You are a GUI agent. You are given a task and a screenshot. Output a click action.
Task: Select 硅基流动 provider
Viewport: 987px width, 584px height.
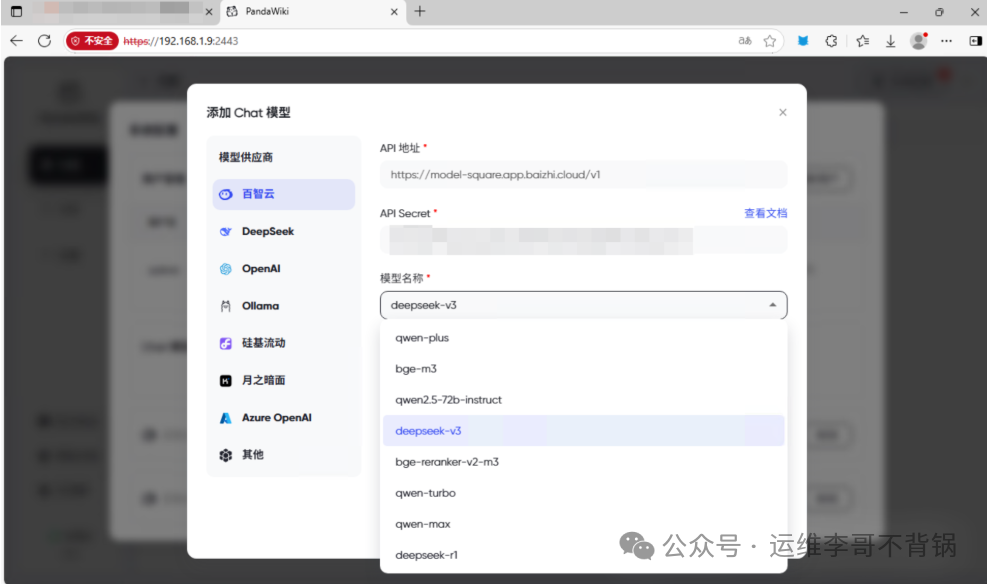pyautogui.click(x=283, y=343)
